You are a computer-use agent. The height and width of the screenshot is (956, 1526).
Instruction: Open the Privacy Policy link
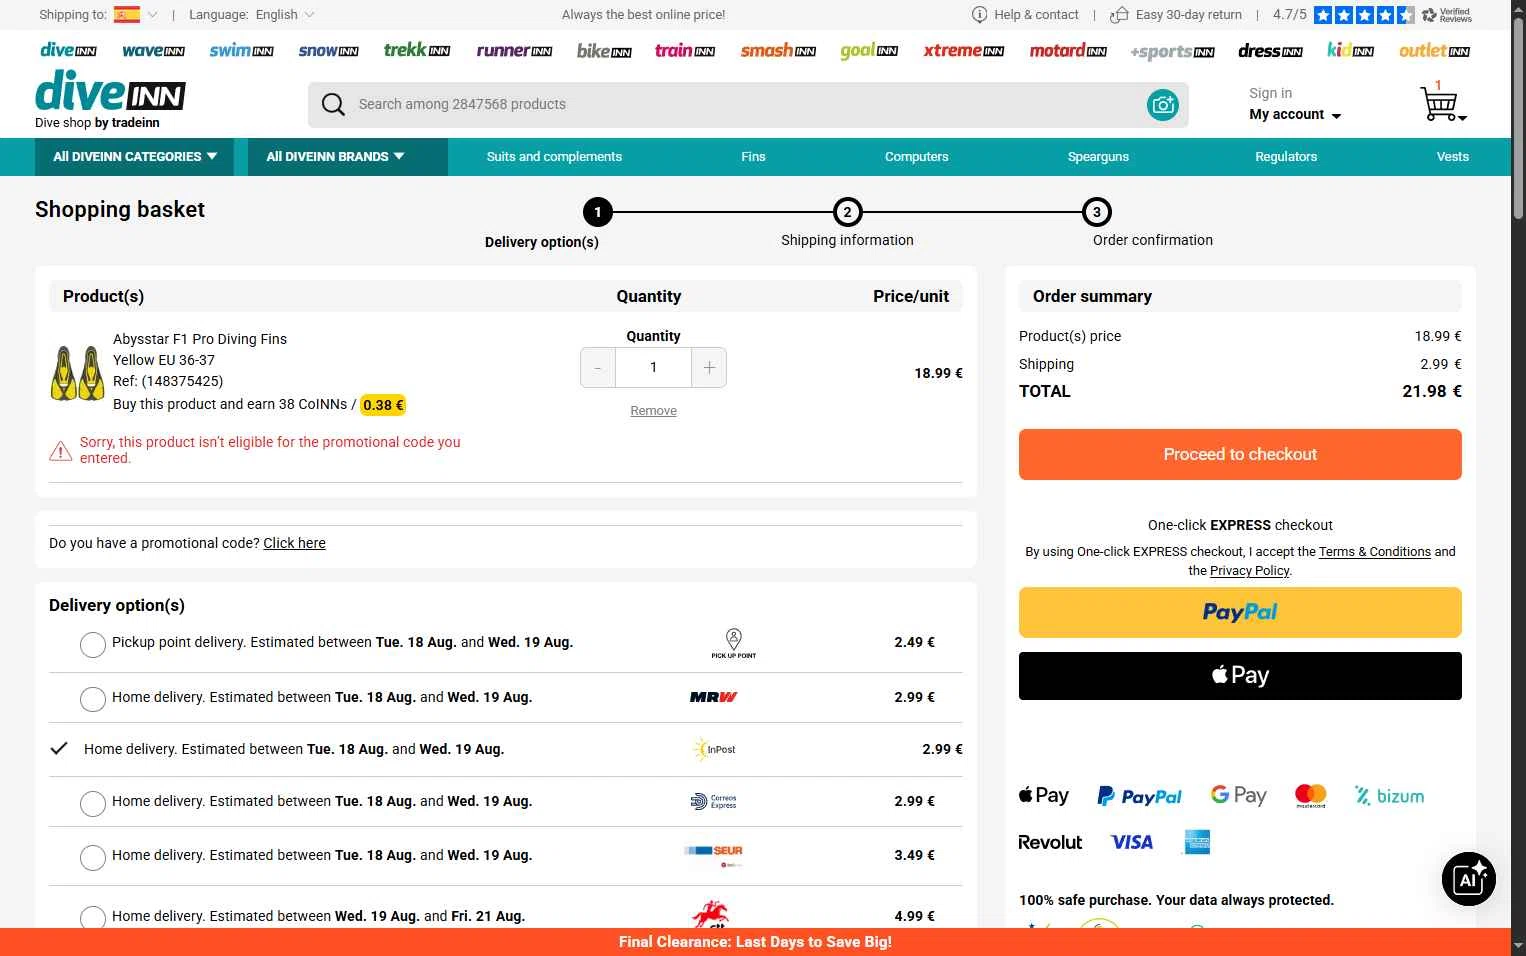(1250, 571)
